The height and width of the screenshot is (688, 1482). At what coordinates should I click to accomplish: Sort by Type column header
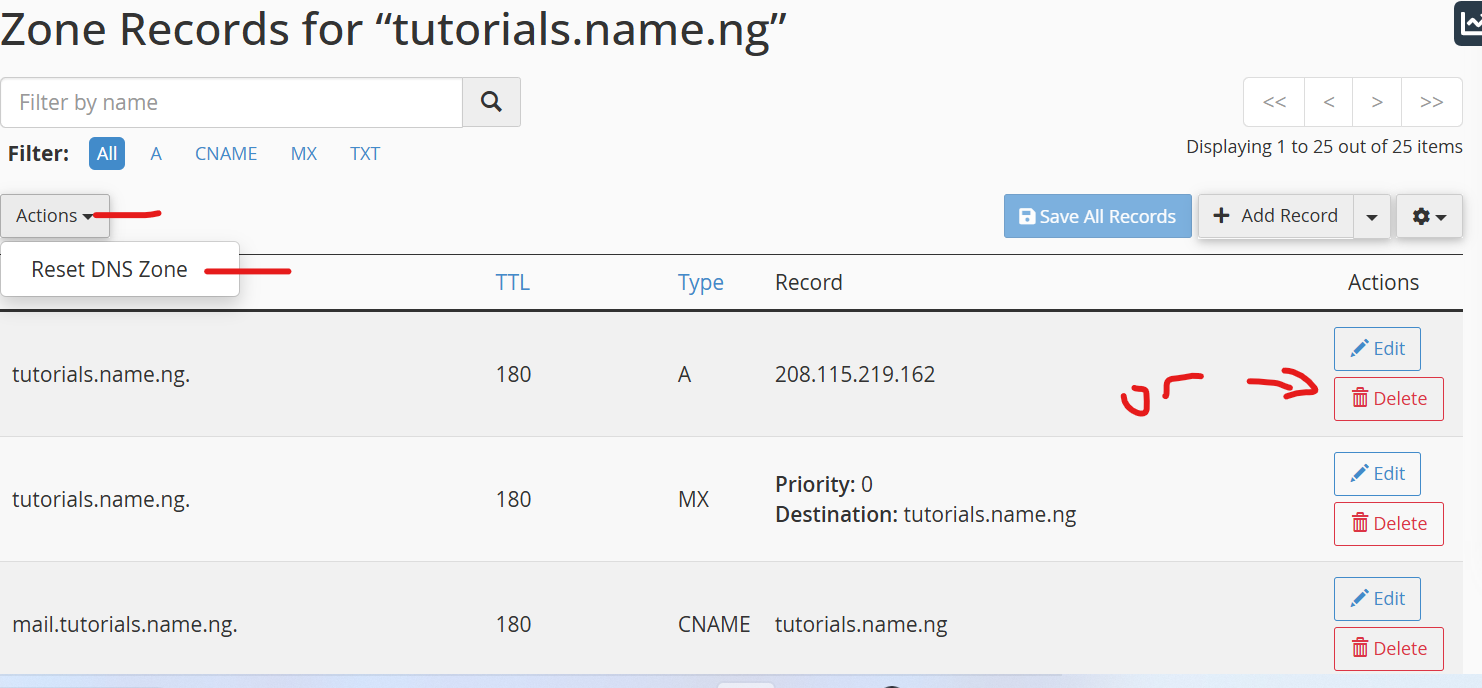[701, 282]
